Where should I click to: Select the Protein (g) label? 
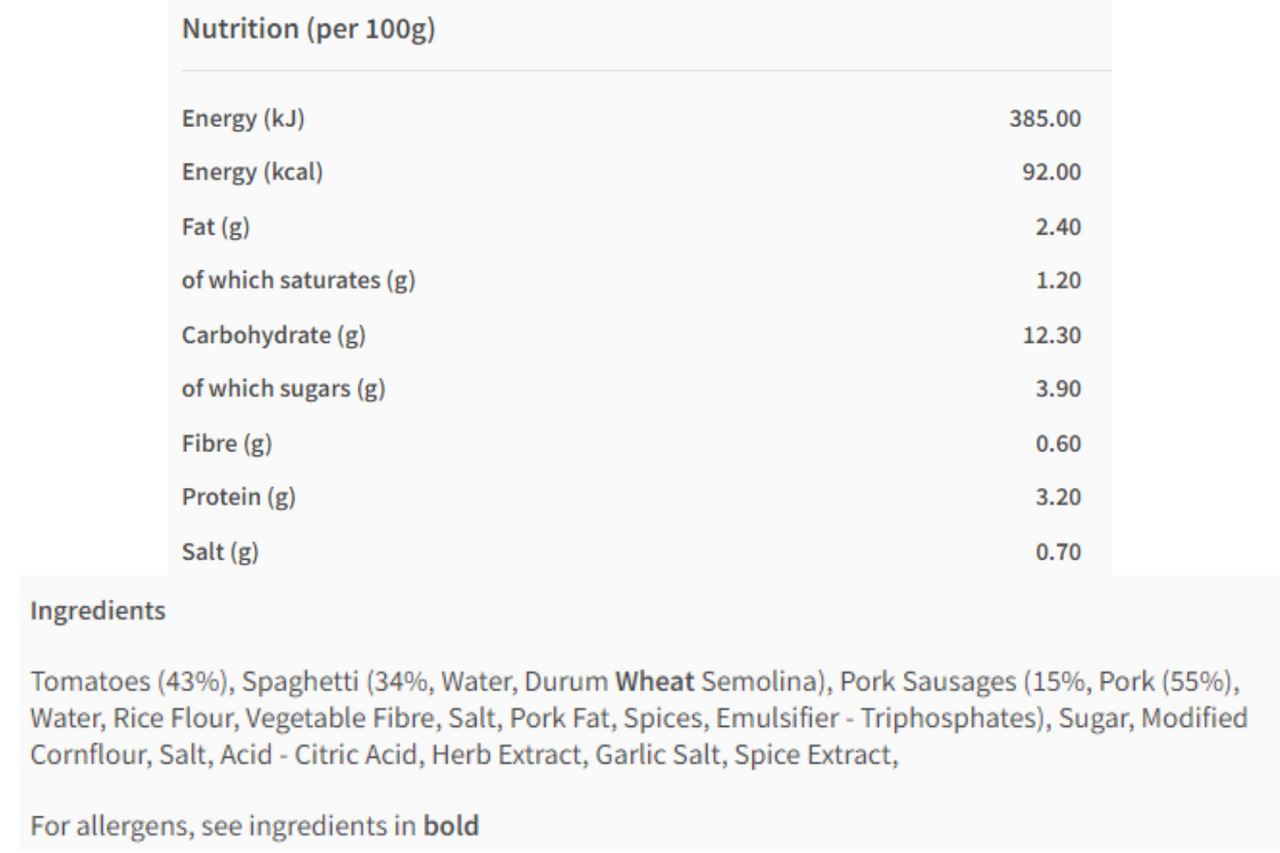coord(239,497)
